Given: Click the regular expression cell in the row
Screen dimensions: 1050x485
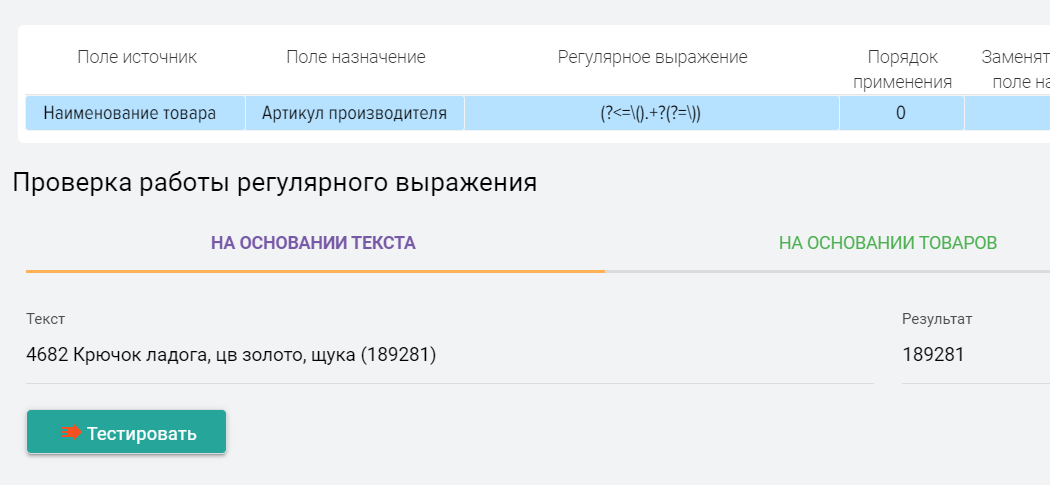Looking at the screenshot, I should pos(651,113).
